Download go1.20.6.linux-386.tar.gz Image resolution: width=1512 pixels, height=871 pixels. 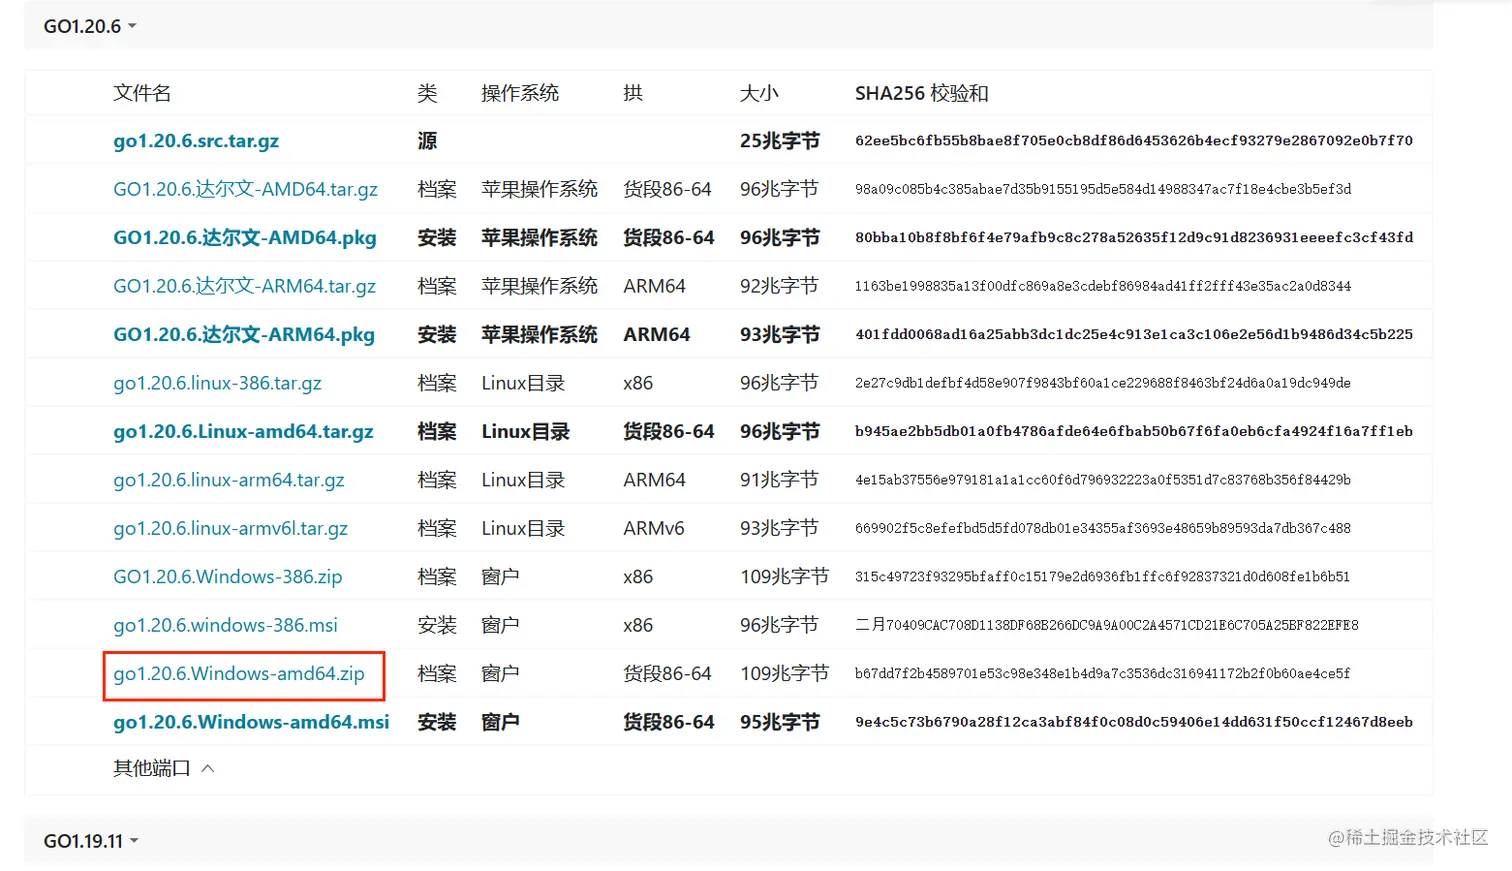click(217, 383)
